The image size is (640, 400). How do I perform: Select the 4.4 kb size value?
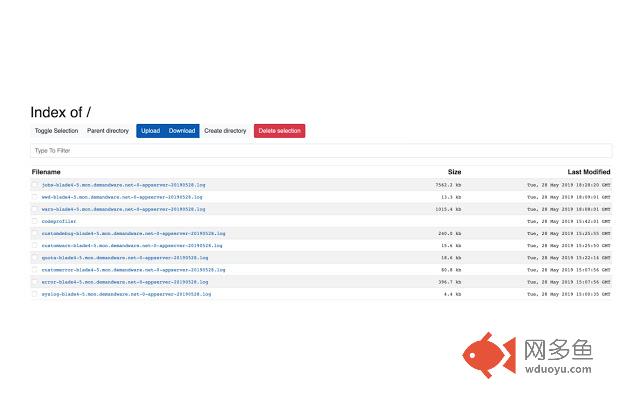[x=453, y=294]
